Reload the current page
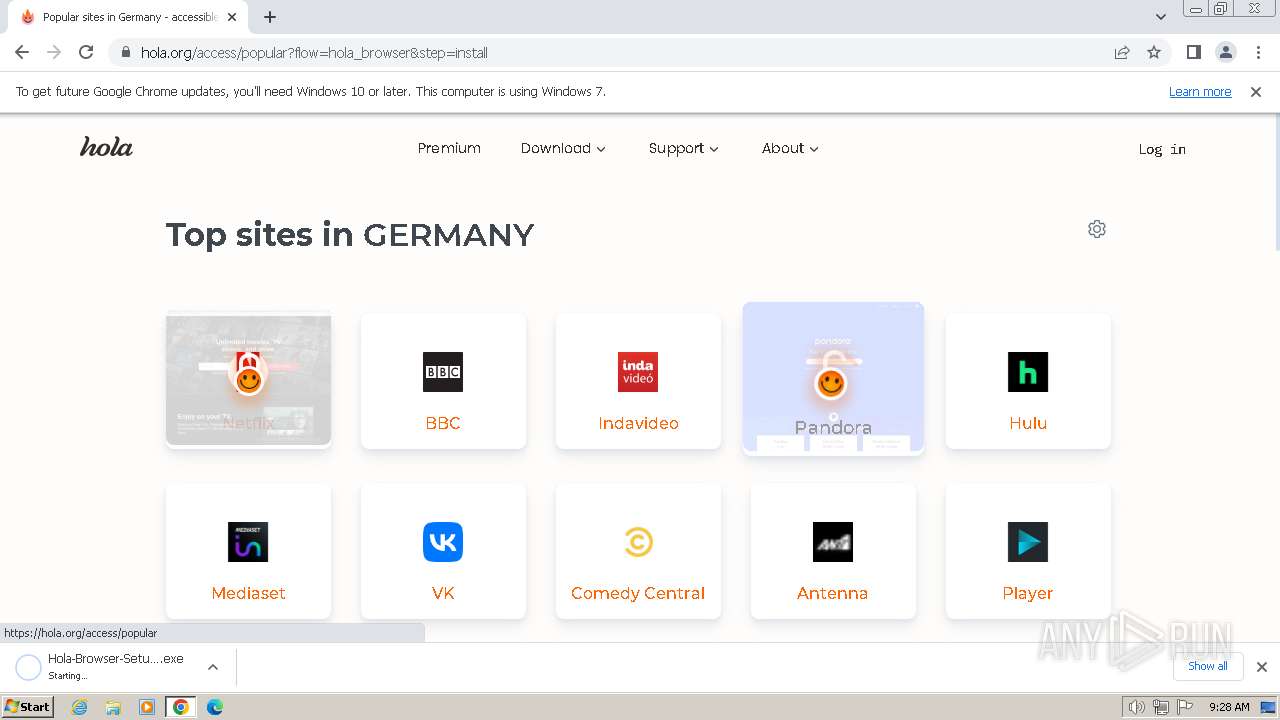Screen dimensions: 1280x720 [86, 52]
